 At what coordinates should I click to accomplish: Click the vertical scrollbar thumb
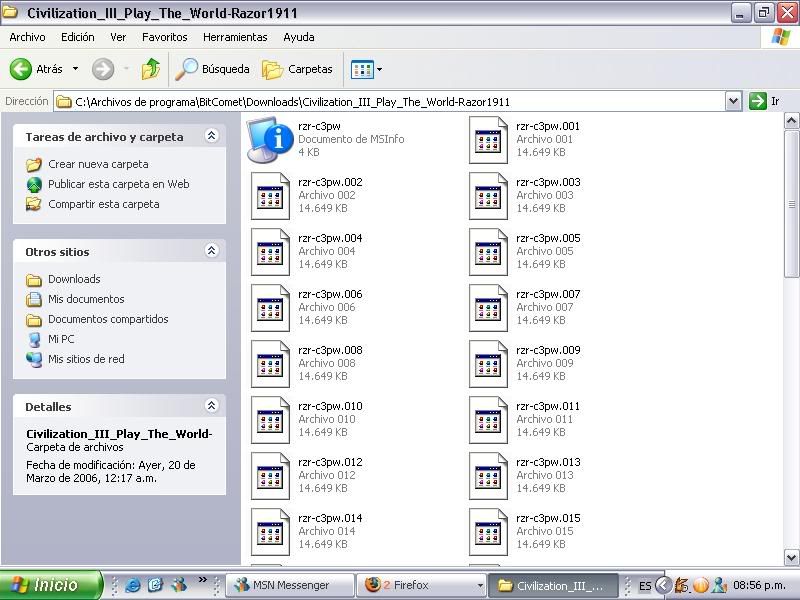791,204
